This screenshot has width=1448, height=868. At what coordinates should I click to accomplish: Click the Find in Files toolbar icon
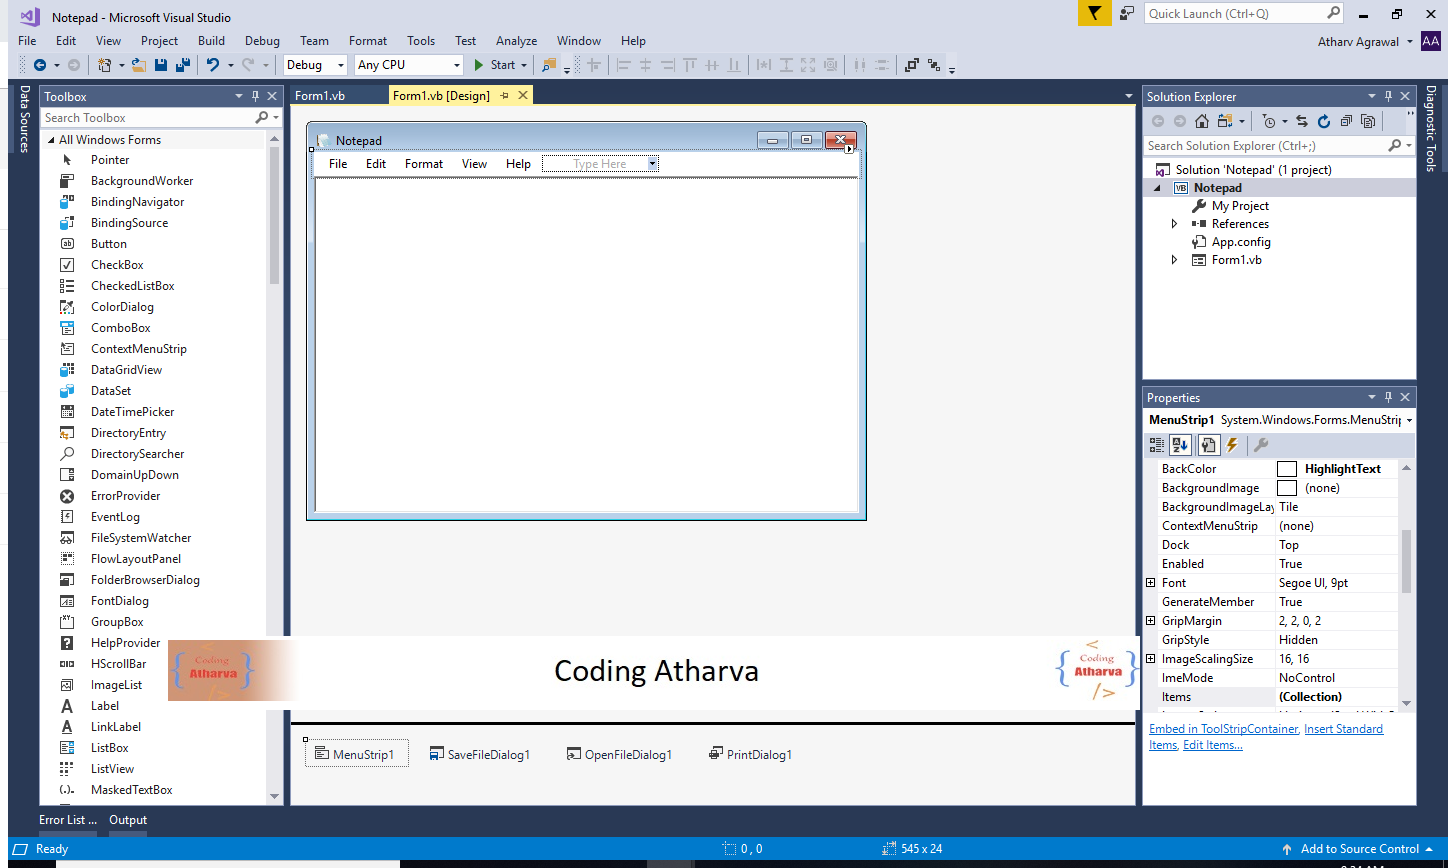pos(548,65)
